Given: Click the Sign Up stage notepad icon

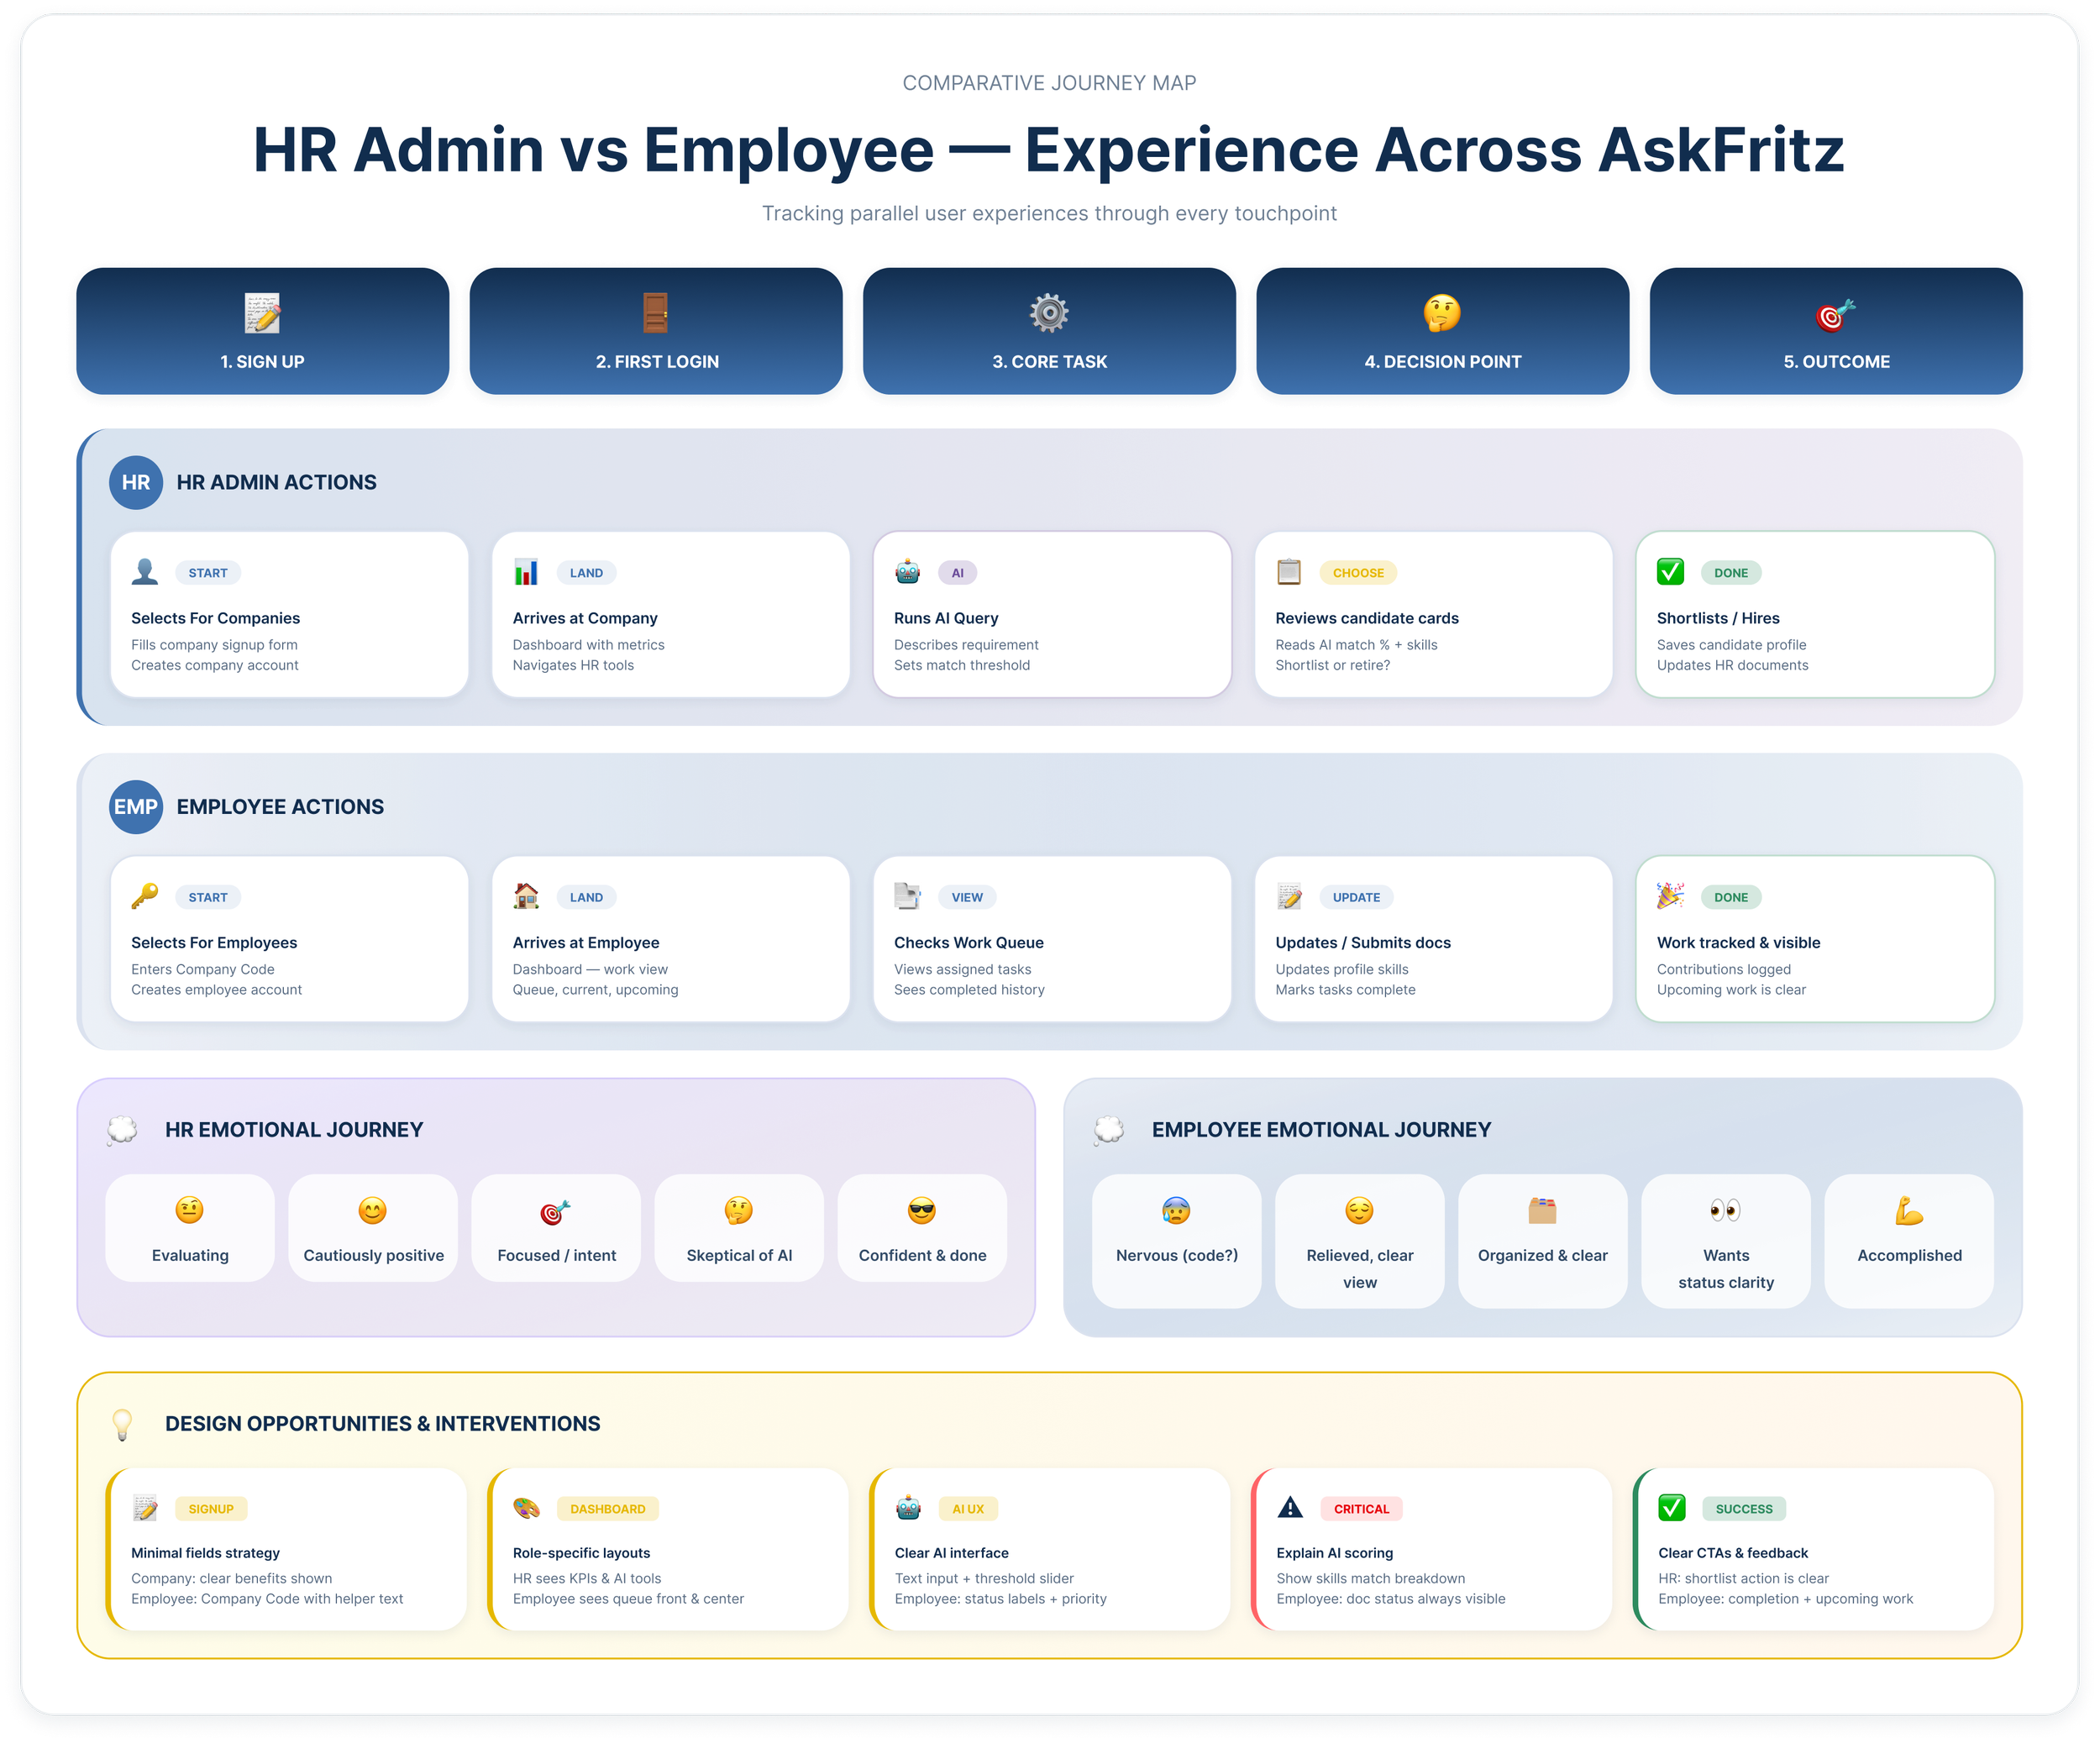Looking at the screenshot, I should tap(262, 313).
